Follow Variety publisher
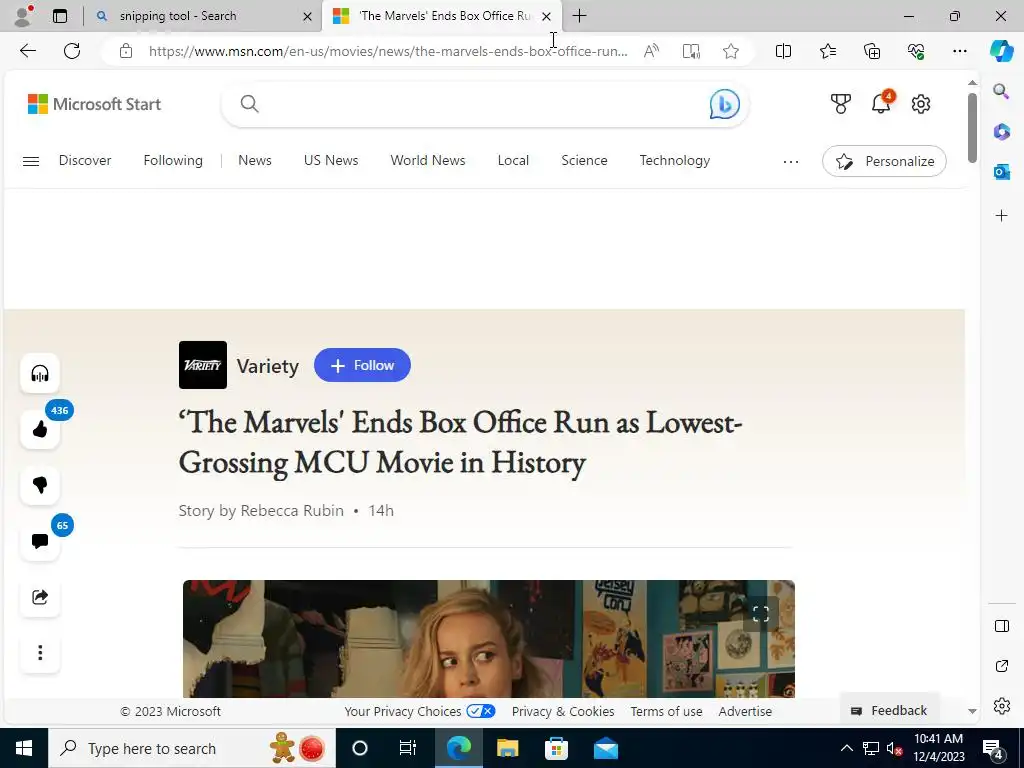Image resolution: width=1024 pixels, height=768 pixels. point(362,365)
